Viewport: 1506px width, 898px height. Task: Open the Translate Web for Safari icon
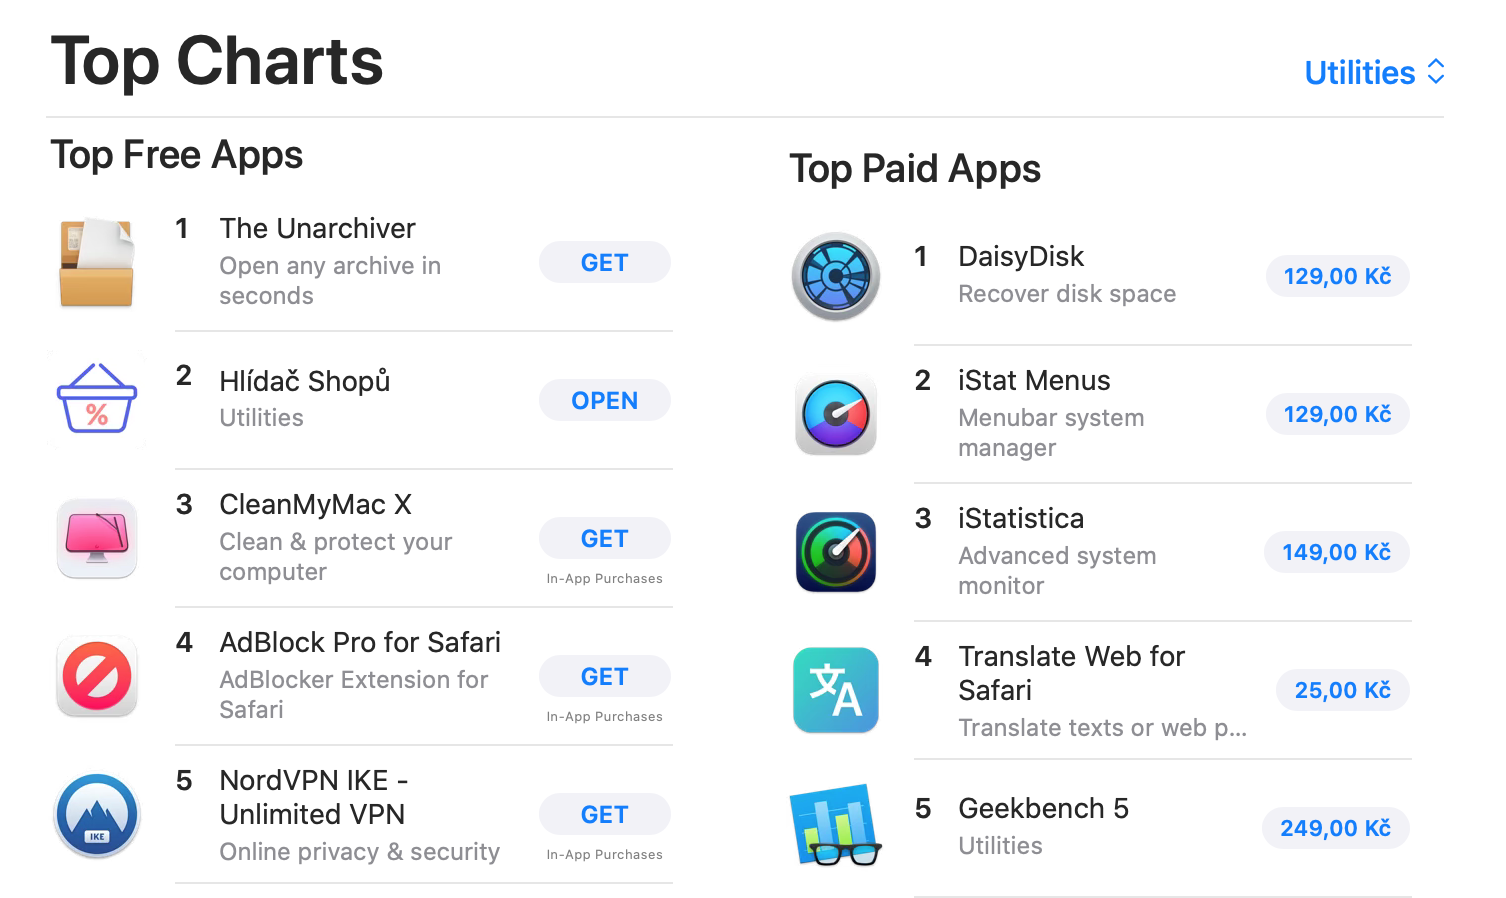(835, 690)
